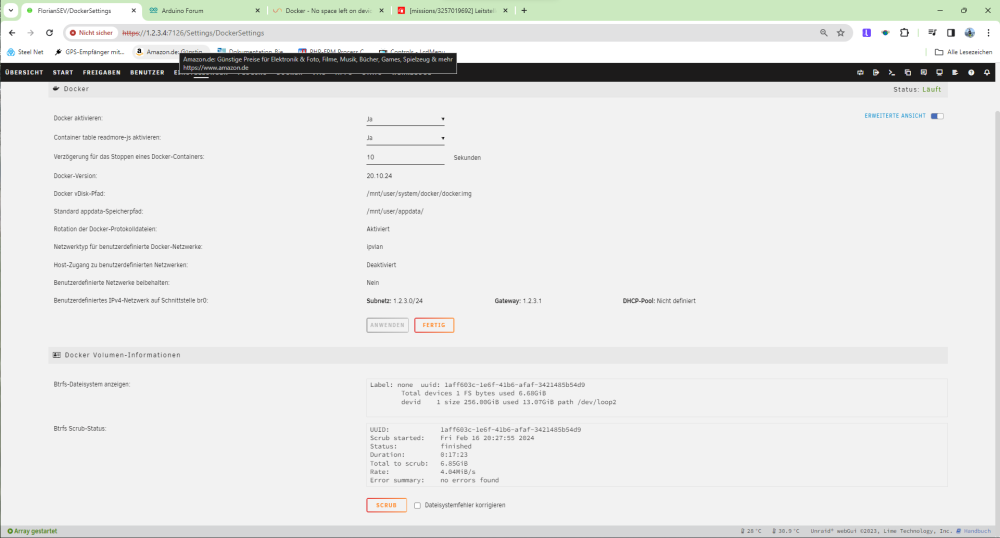Open the system info monitor icon
1000x538 pixels.
[x=939, y=73]
